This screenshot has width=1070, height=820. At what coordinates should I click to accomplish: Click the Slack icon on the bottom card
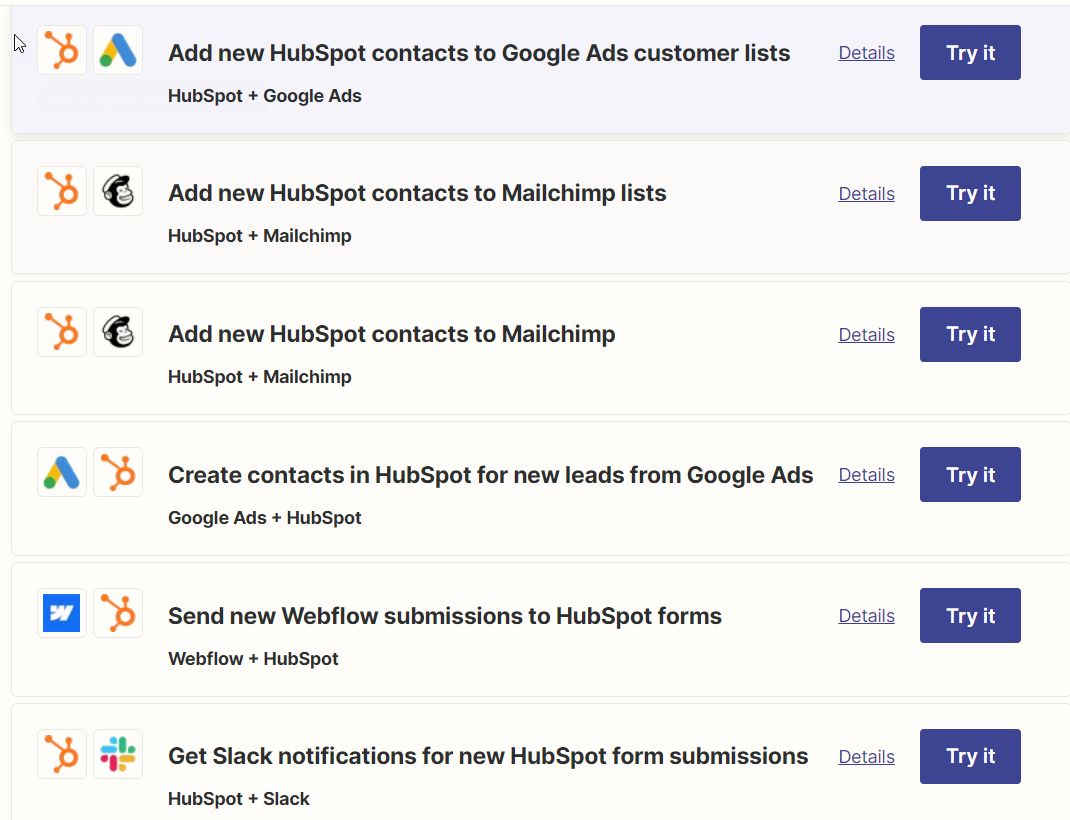[118, 753]
